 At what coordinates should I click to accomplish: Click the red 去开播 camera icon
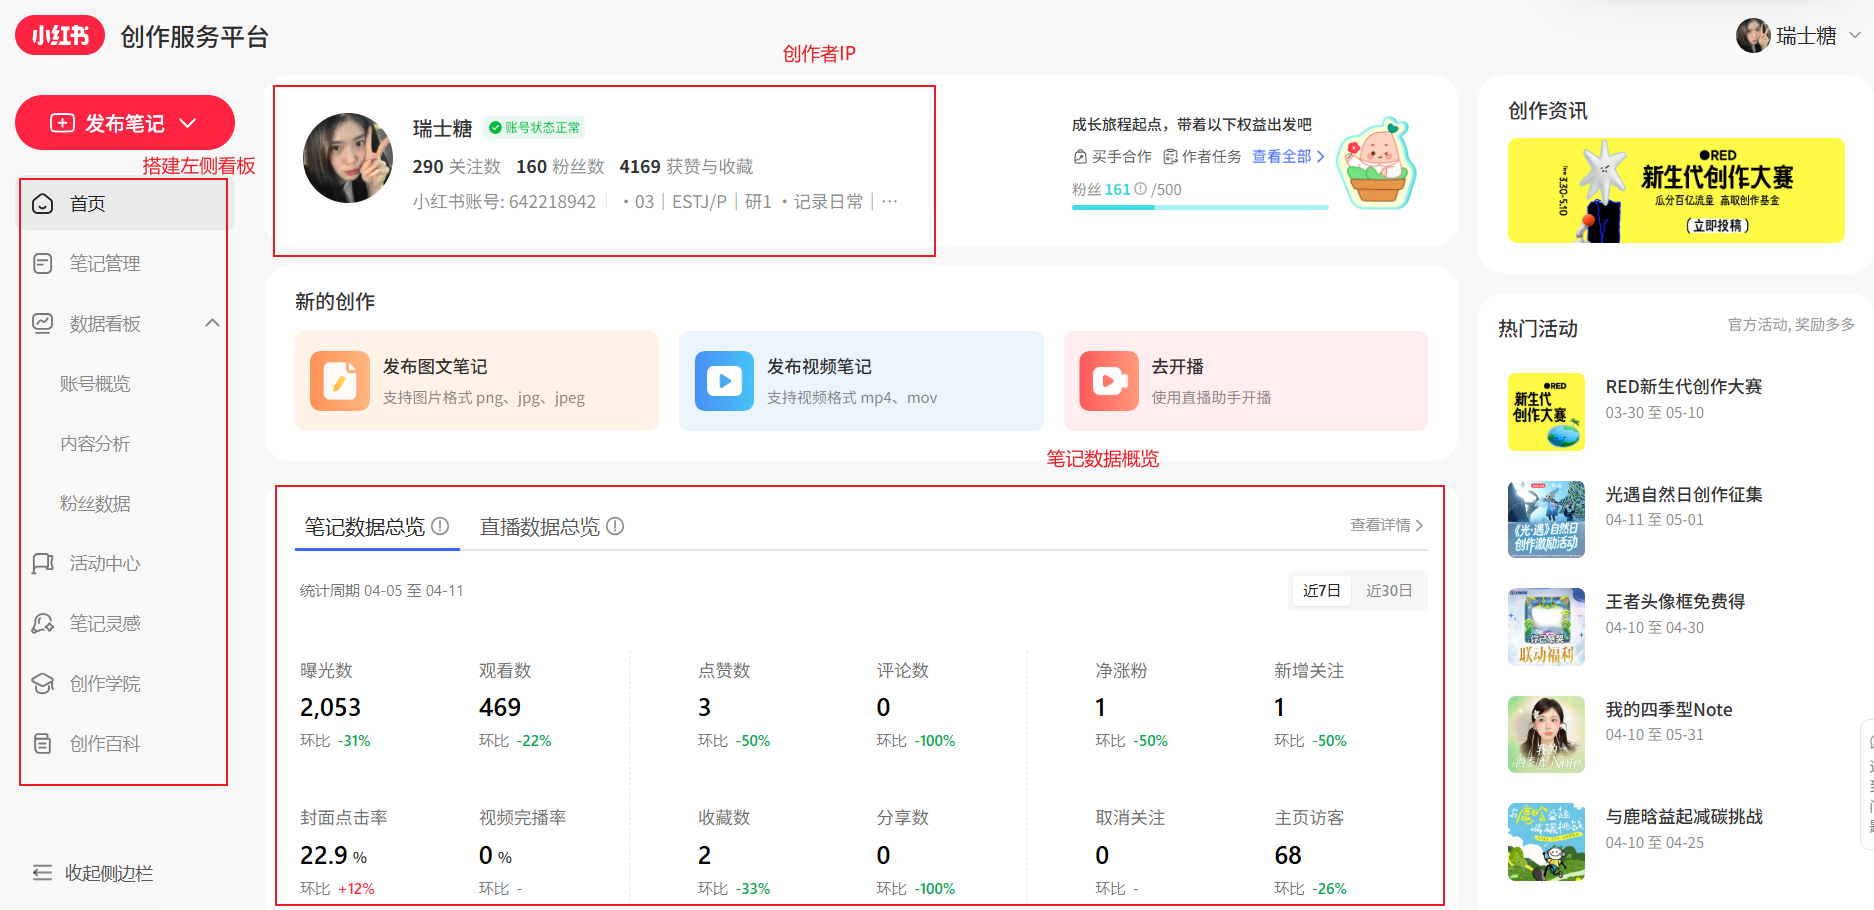click(1109, 381)
